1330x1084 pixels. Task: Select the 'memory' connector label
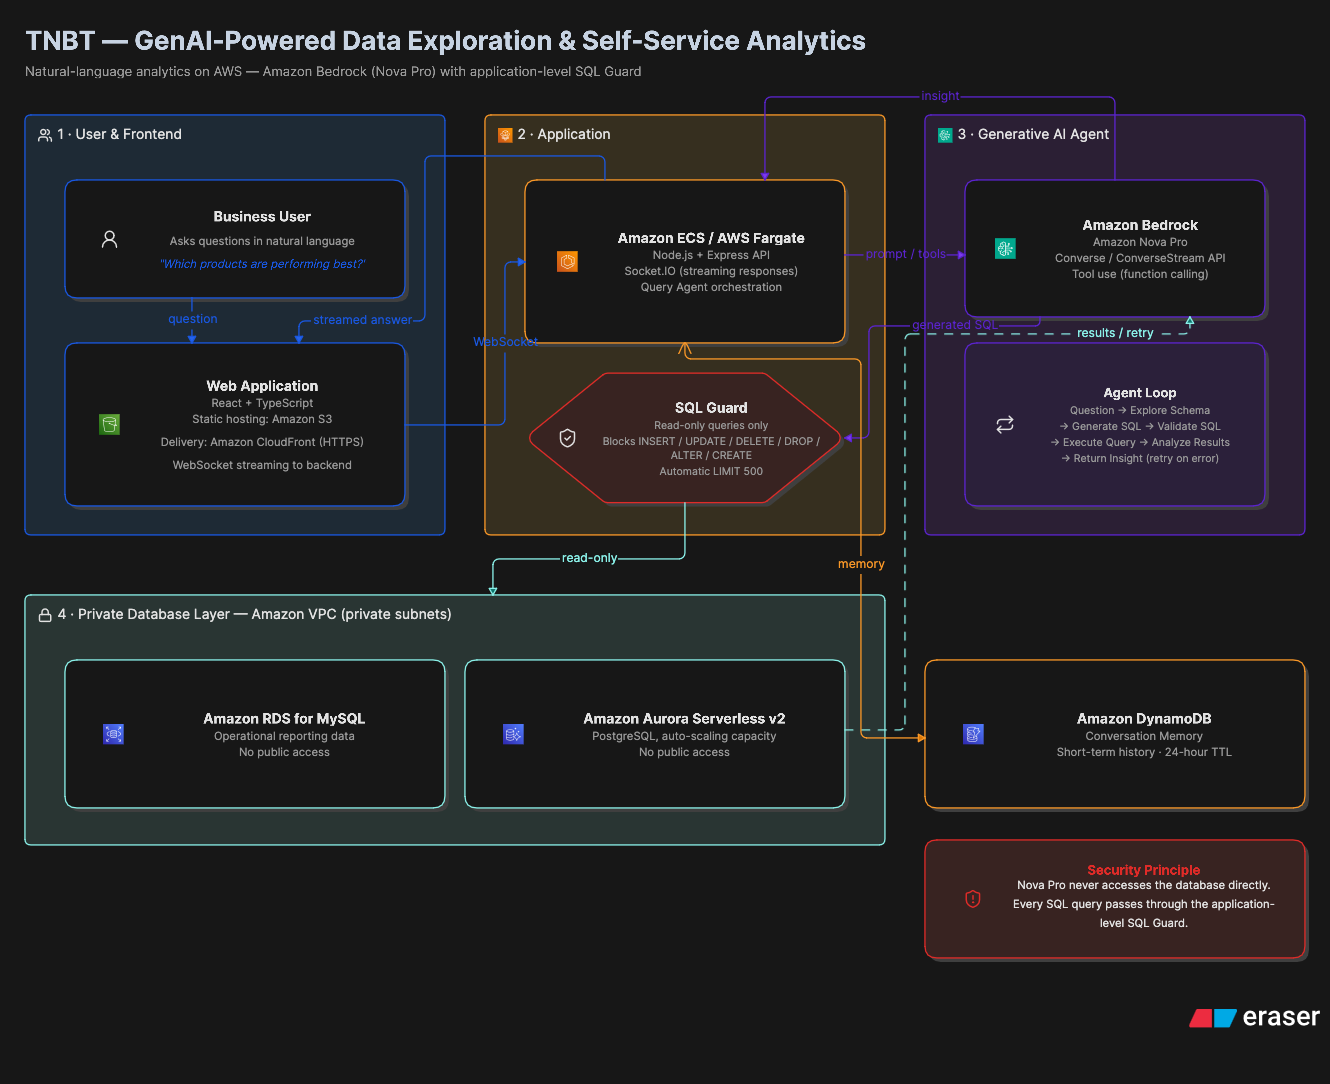point(861,564)
